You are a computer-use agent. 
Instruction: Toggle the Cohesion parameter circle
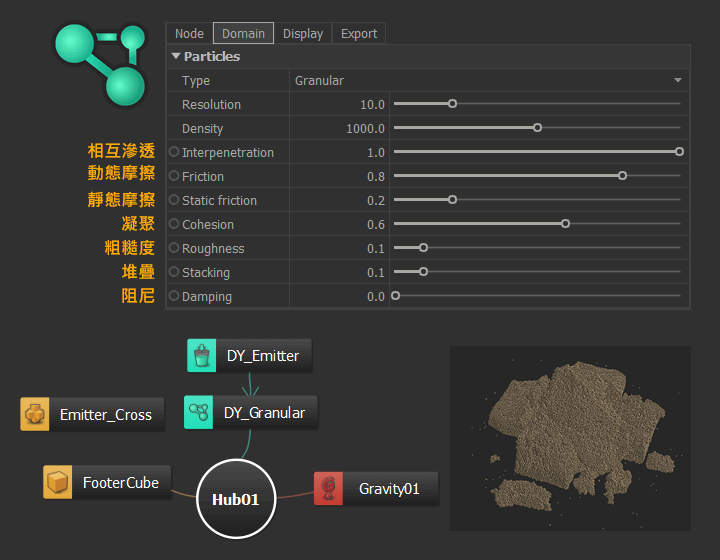pyautogui.click(x=174, y=224)
